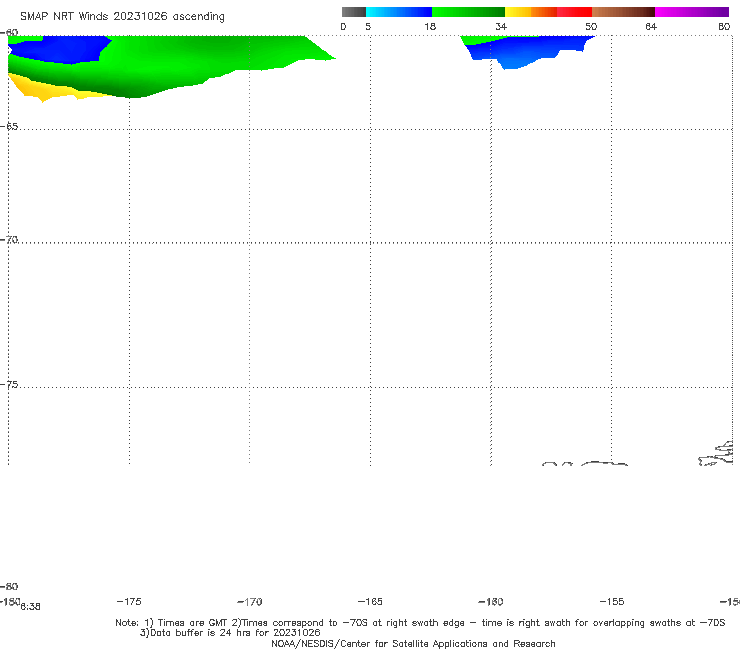Pick the cyan-to-blue segment of the colorbar
740x650 pixels.
pyautogui.click(x=399, y=12)
